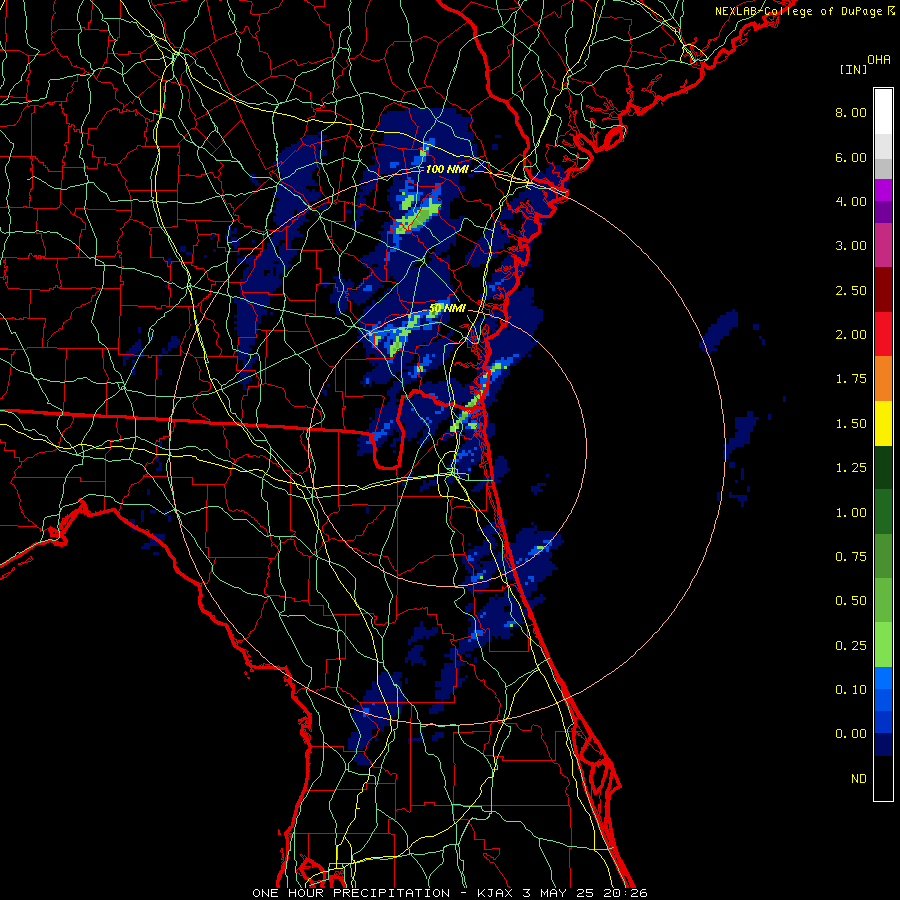Click the 8.00 inch legend label
This screenshot has width=900, height=900.
(x=851, y=112)
